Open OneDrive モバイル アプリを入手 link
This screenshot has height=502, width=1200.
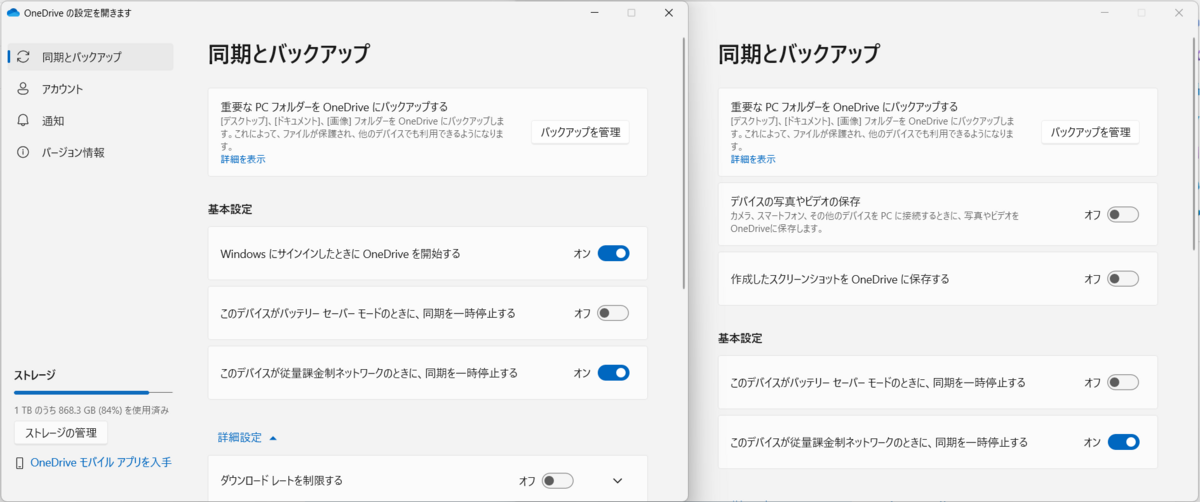pyautogui.click(x=101, y=463)
